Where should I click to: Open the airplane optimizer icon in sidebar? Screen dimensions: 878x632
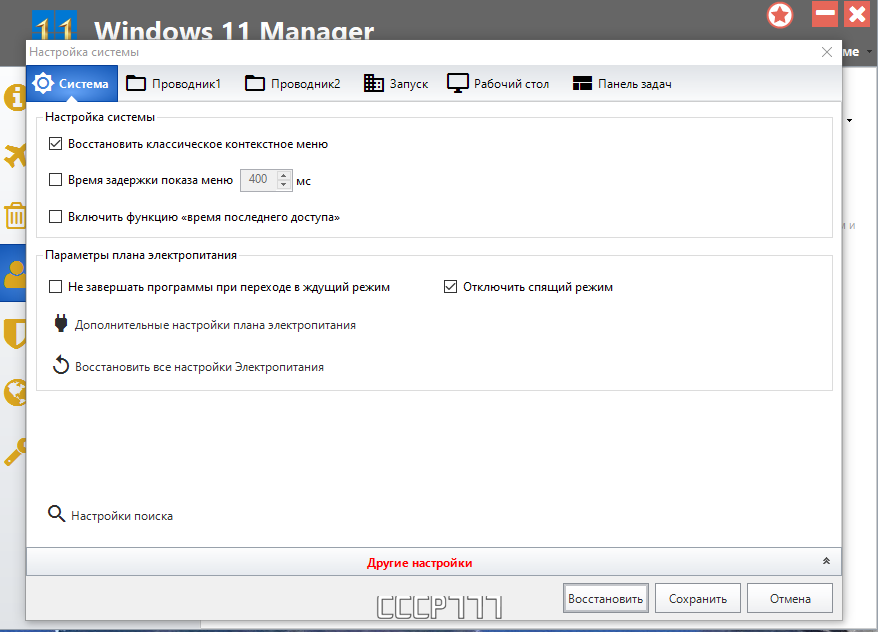pyautogui.click(x=15, y=156)
